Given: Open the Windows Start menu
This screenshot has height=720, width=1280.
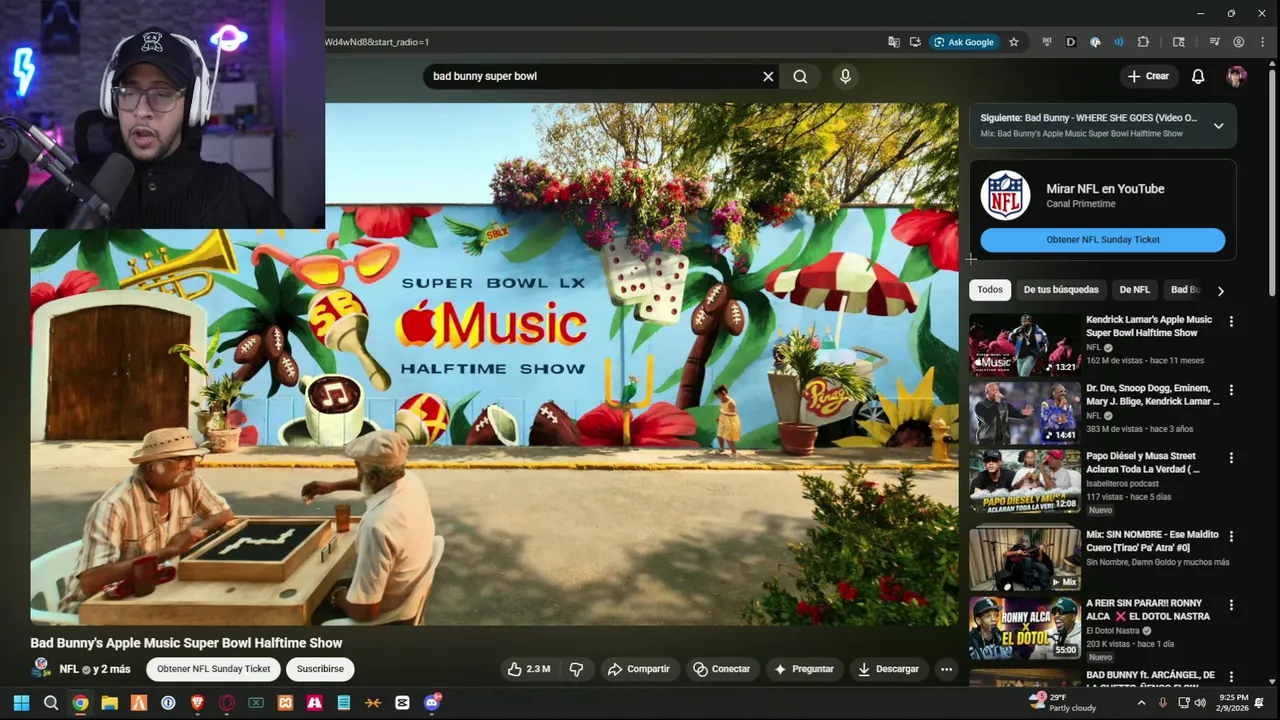Looking at the screenshot, I should [x=21, y=703].
